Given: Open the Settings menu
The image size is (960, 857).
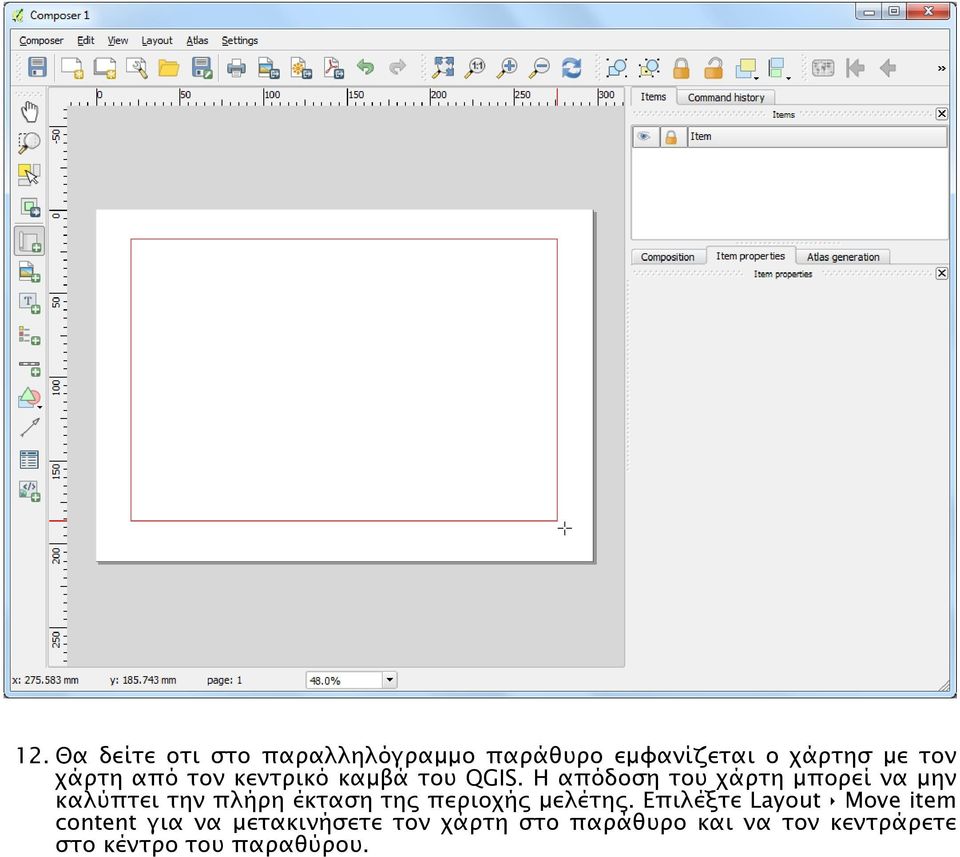Looking at the screenshot, I should pyautogui.click(x=239, y=40).
